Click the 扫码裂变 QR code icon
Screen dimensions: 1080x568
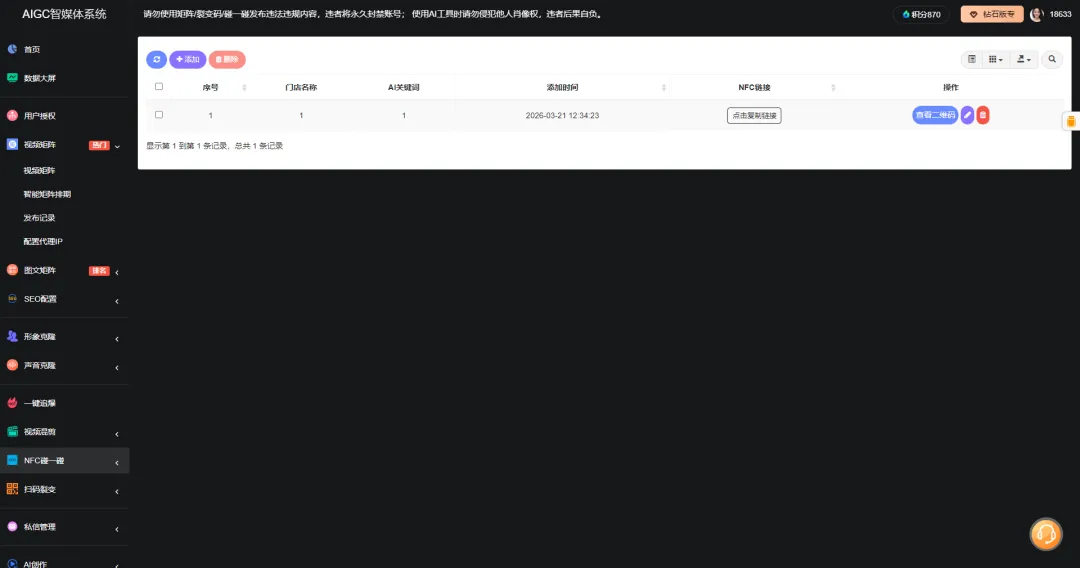point(12,489)
